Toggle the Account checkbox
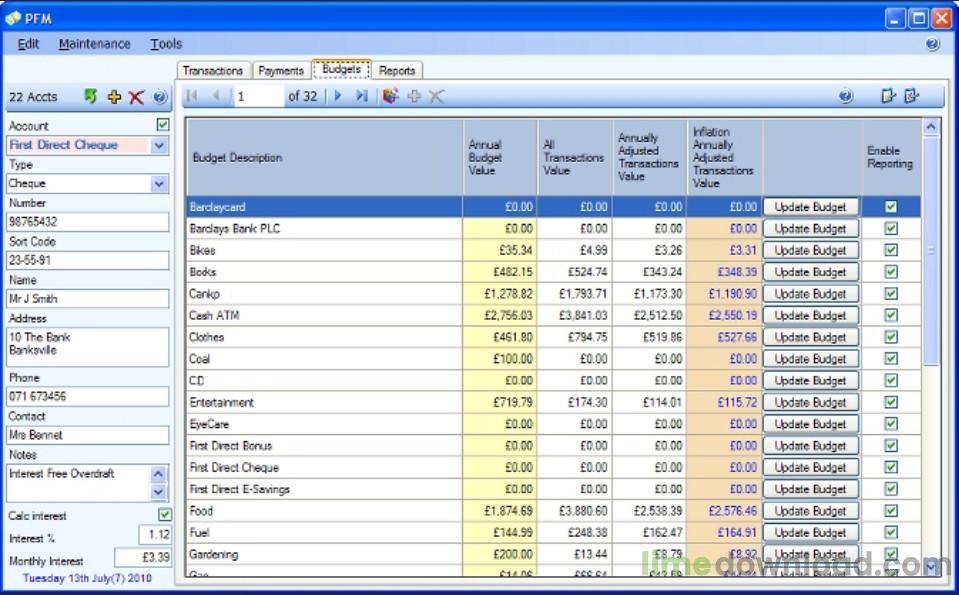This screenshot has width=959, height=595. (x=163, y=125)
